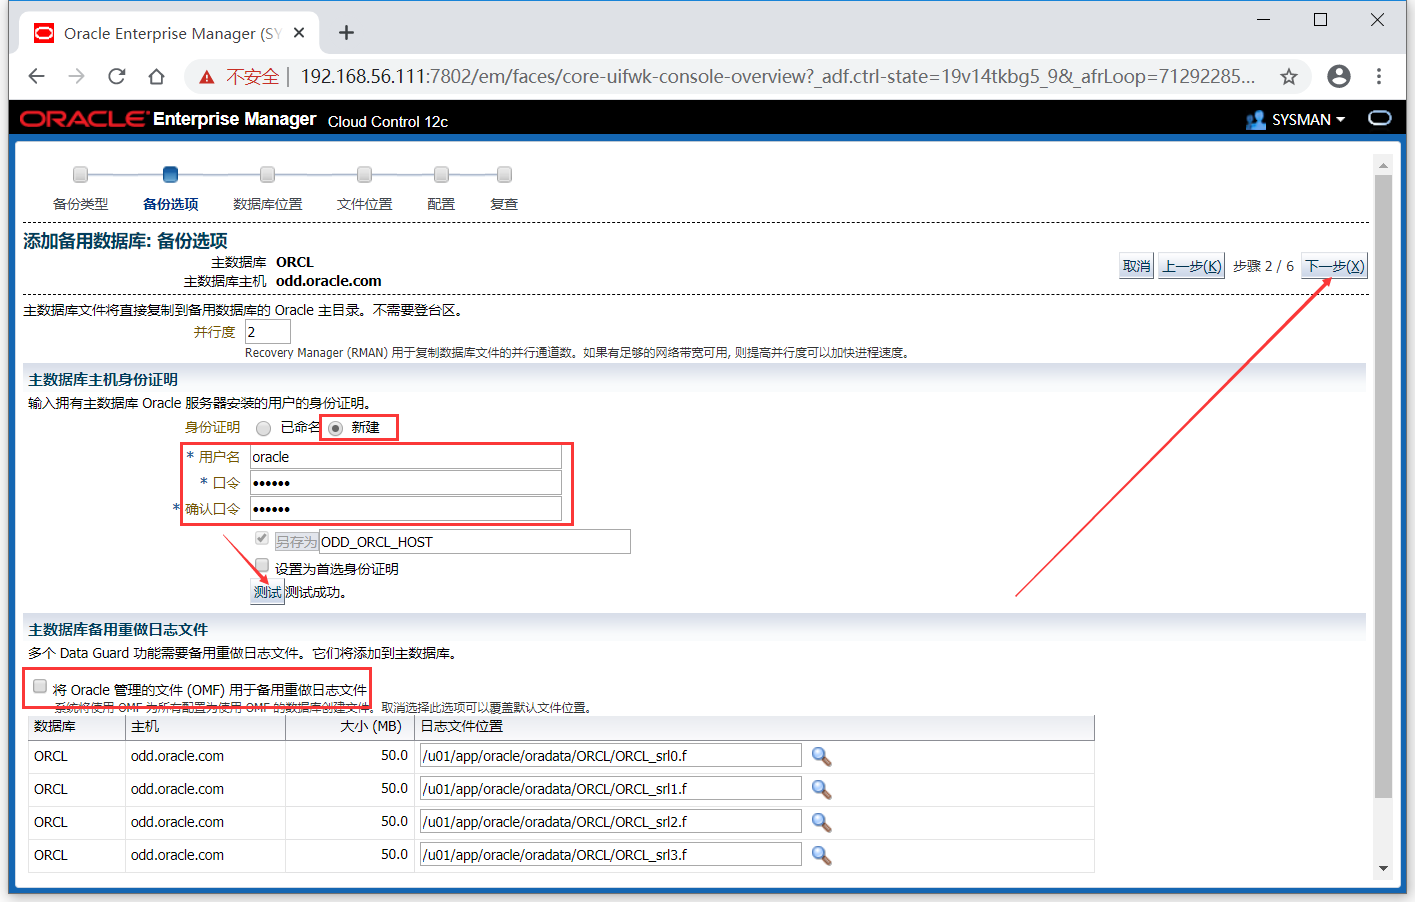Edit the ORCL_srl3.f log file path field

611,855
